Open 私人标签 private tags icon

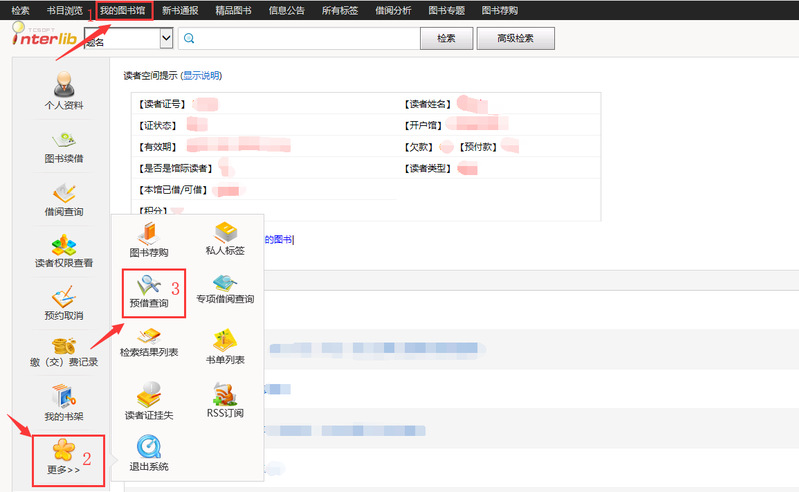point(224,236)
